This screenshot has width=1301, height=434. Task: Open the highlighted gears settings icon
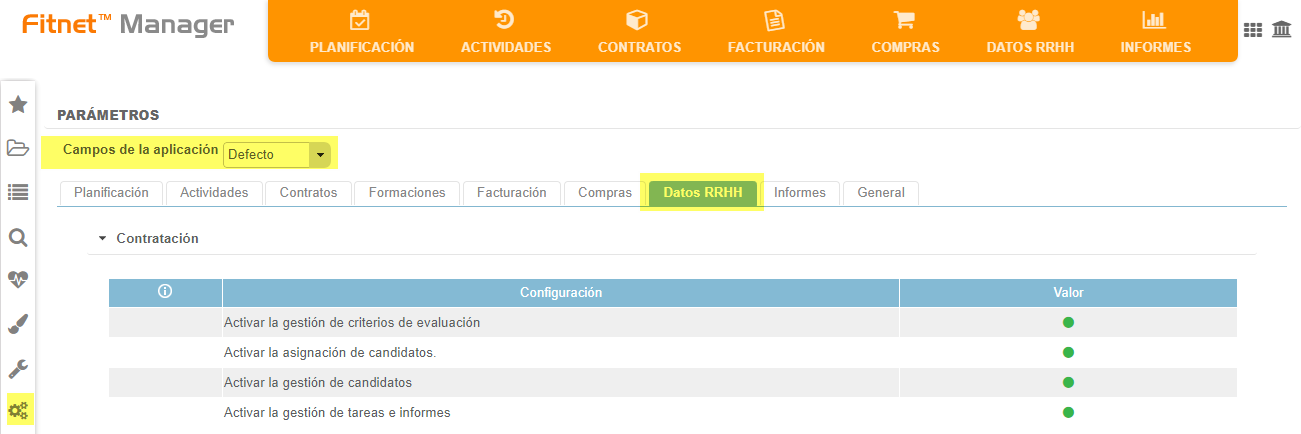[18, 410]
